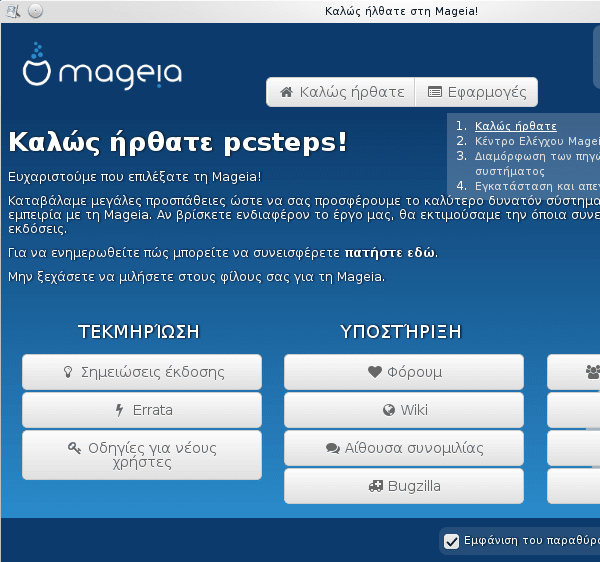Screen dimensions: 600x562
Task: Click the Ευχαριστούμε που επιλέξατε τη Mageia text
Action: tap(135, 177)
